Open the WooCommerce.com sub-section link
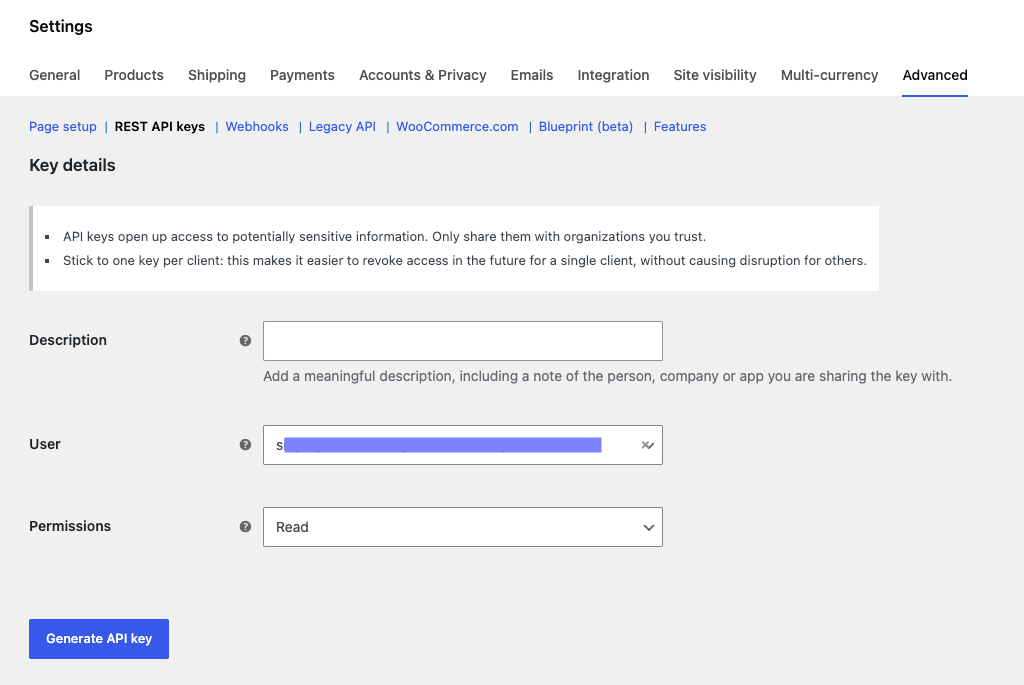Screen dimensions: 1024x685 coord(457,127)
